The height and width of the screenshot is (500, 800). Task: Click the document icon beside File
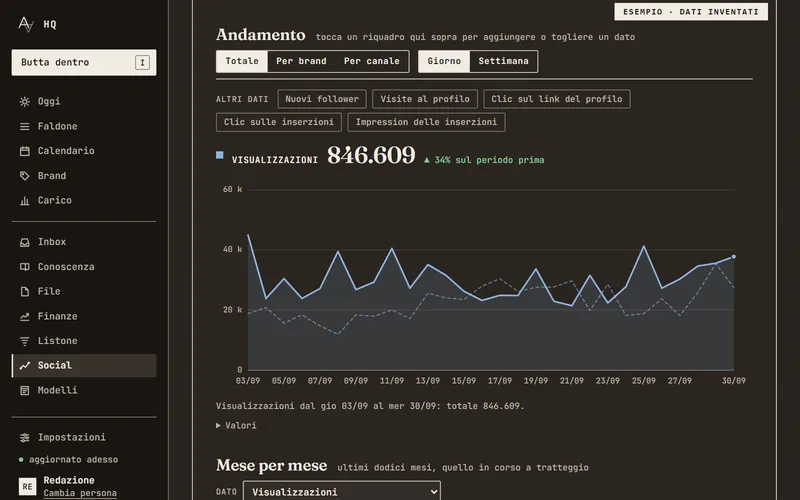pos(24,291)
